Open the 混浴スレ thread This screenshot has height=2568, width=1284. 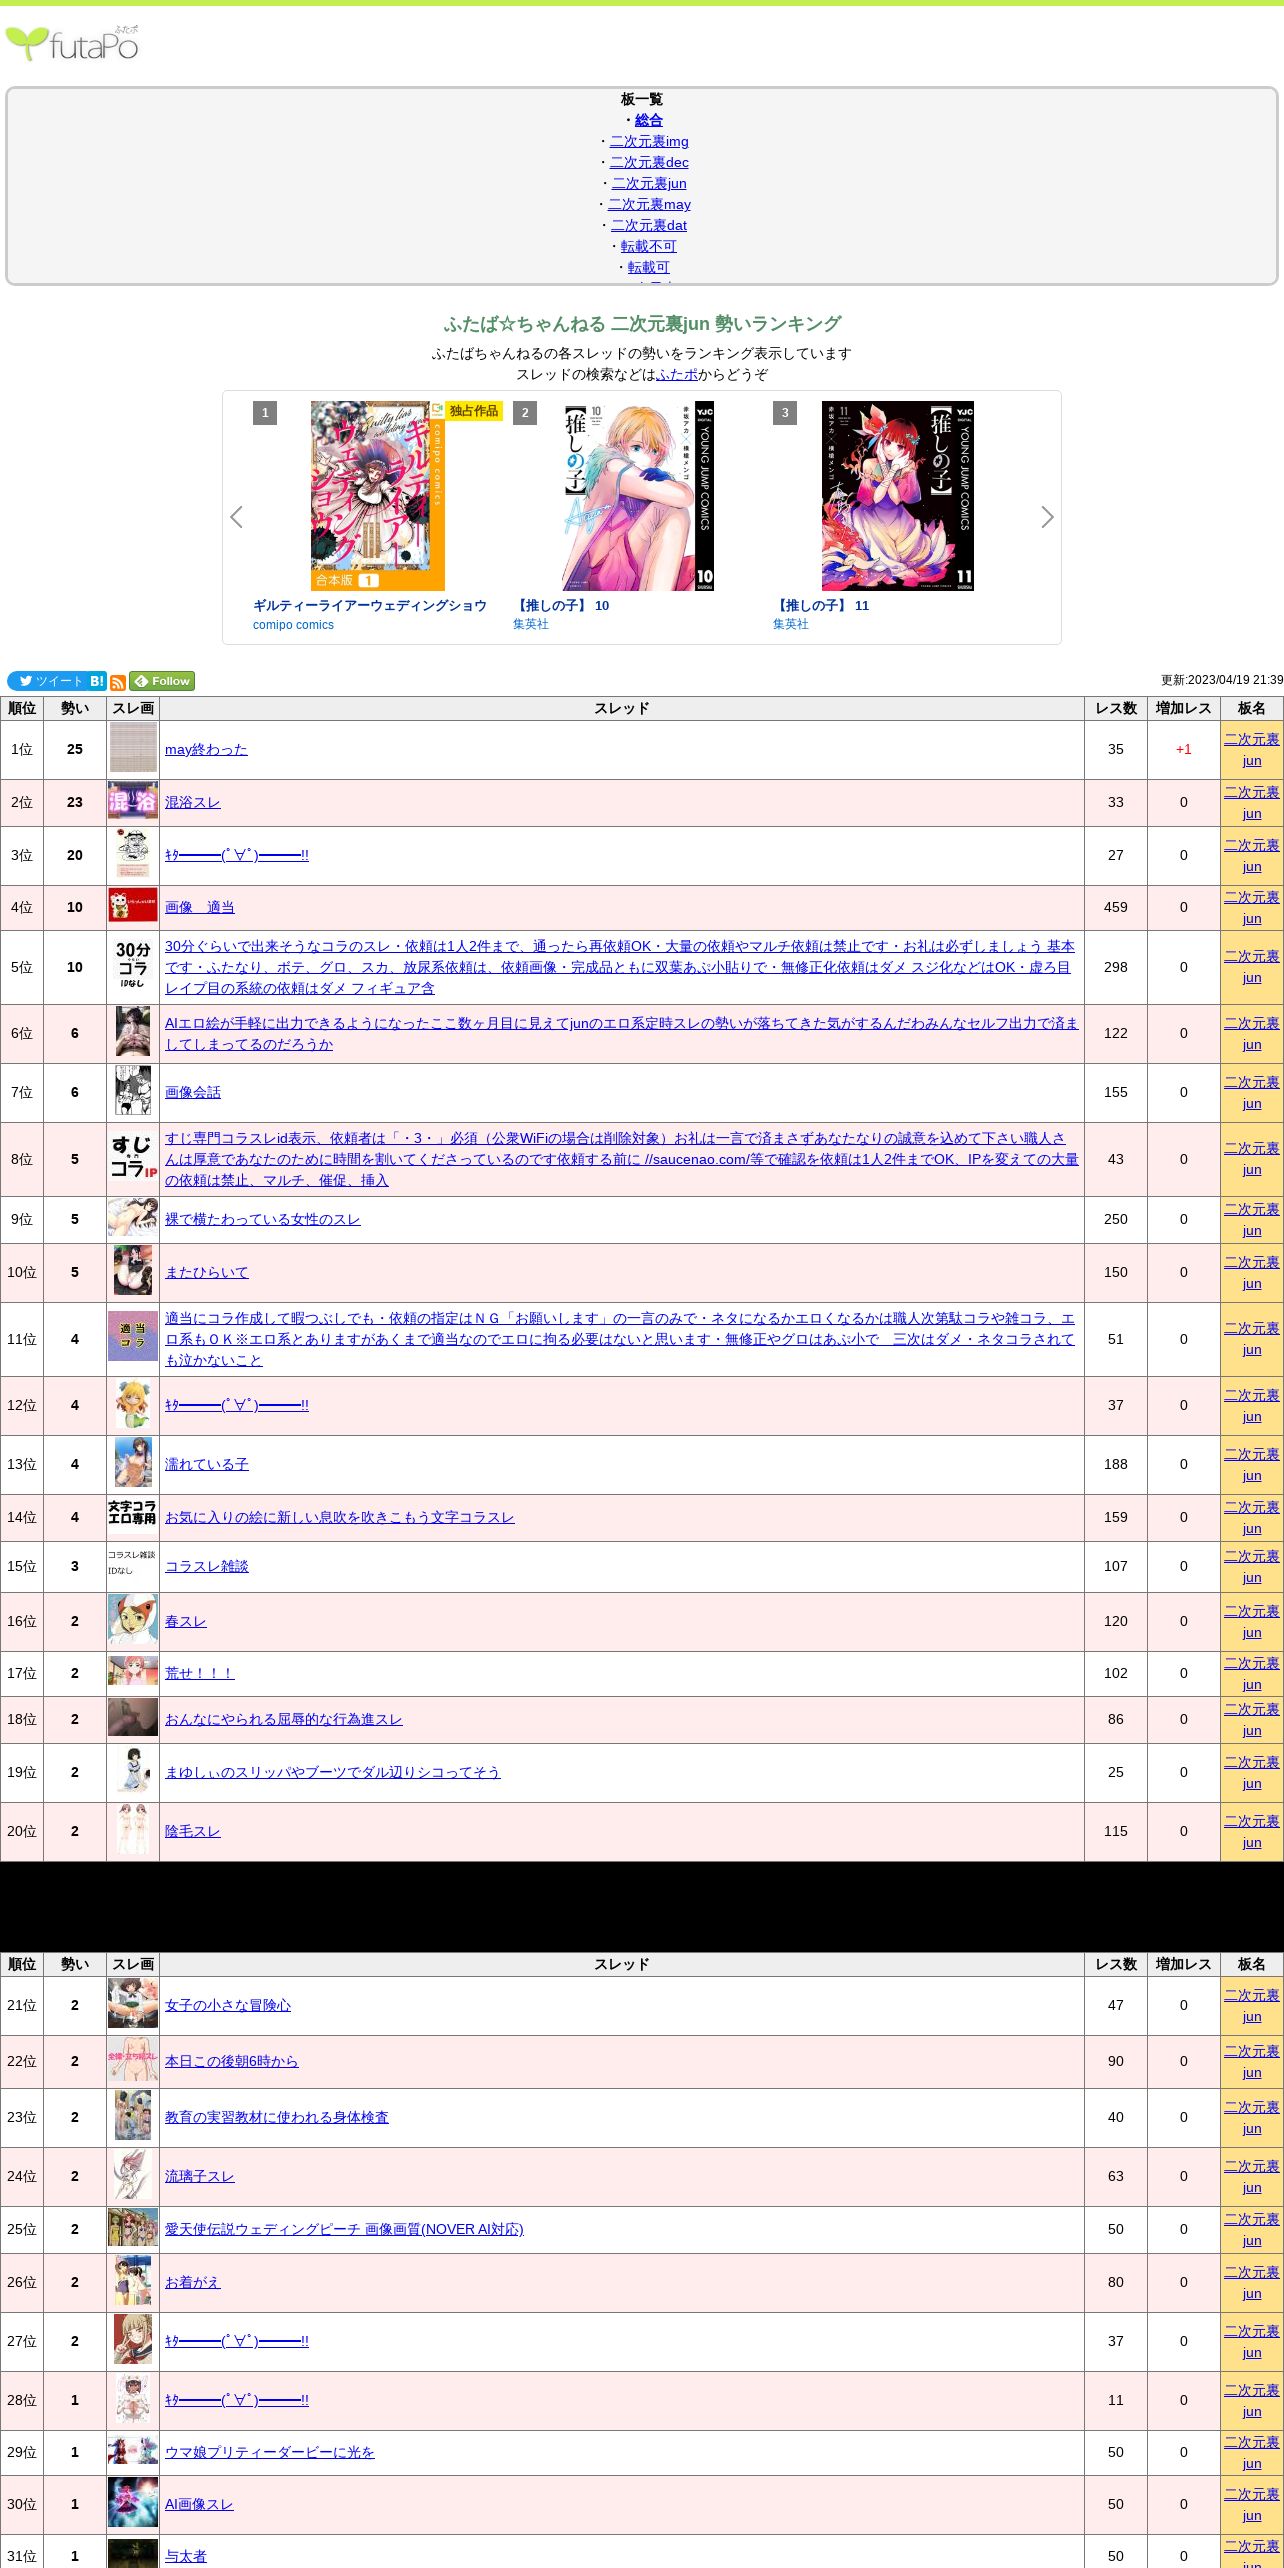(x=193, y=802)
